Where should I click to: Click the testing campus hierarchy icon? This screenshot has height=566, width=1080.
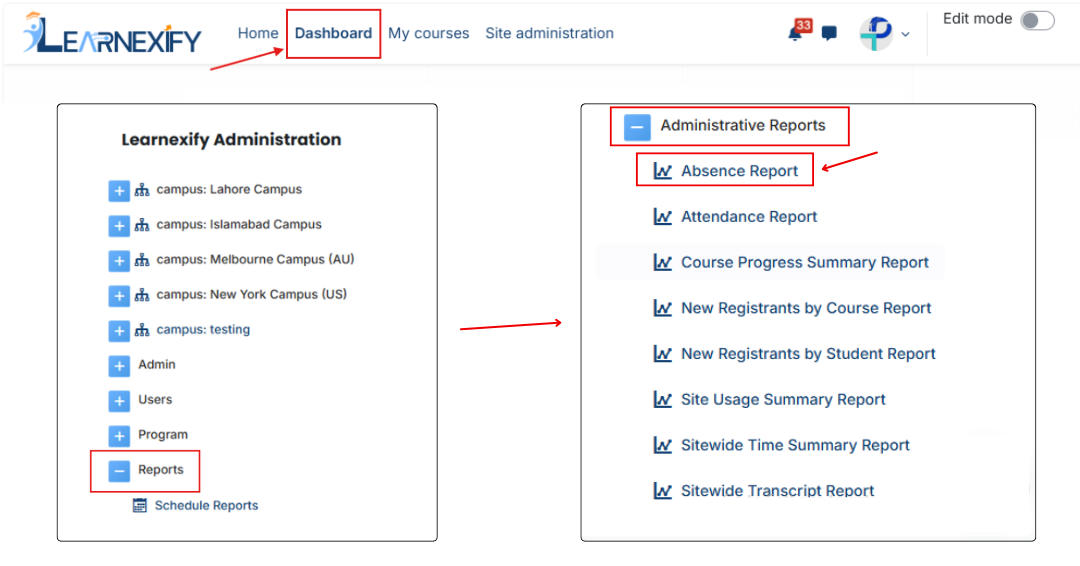(x=142, y=331)
